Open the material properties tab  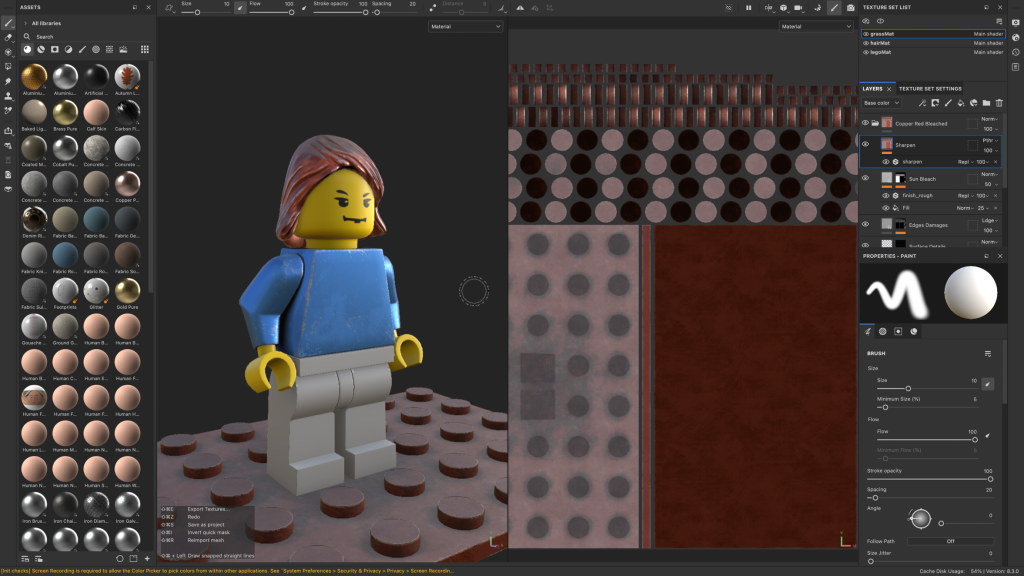click(914, 332)
